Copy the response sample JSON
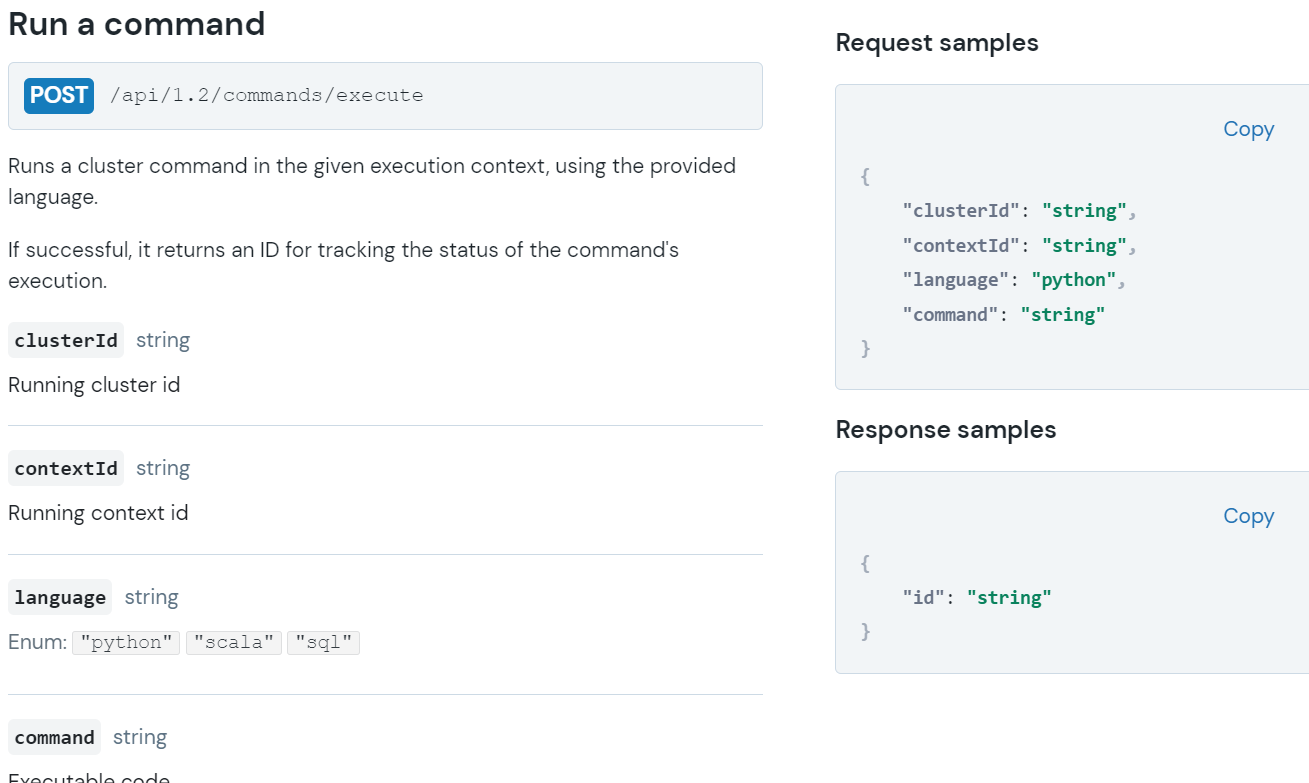This screenshot has width=1309, height=783. (1248, 516)
